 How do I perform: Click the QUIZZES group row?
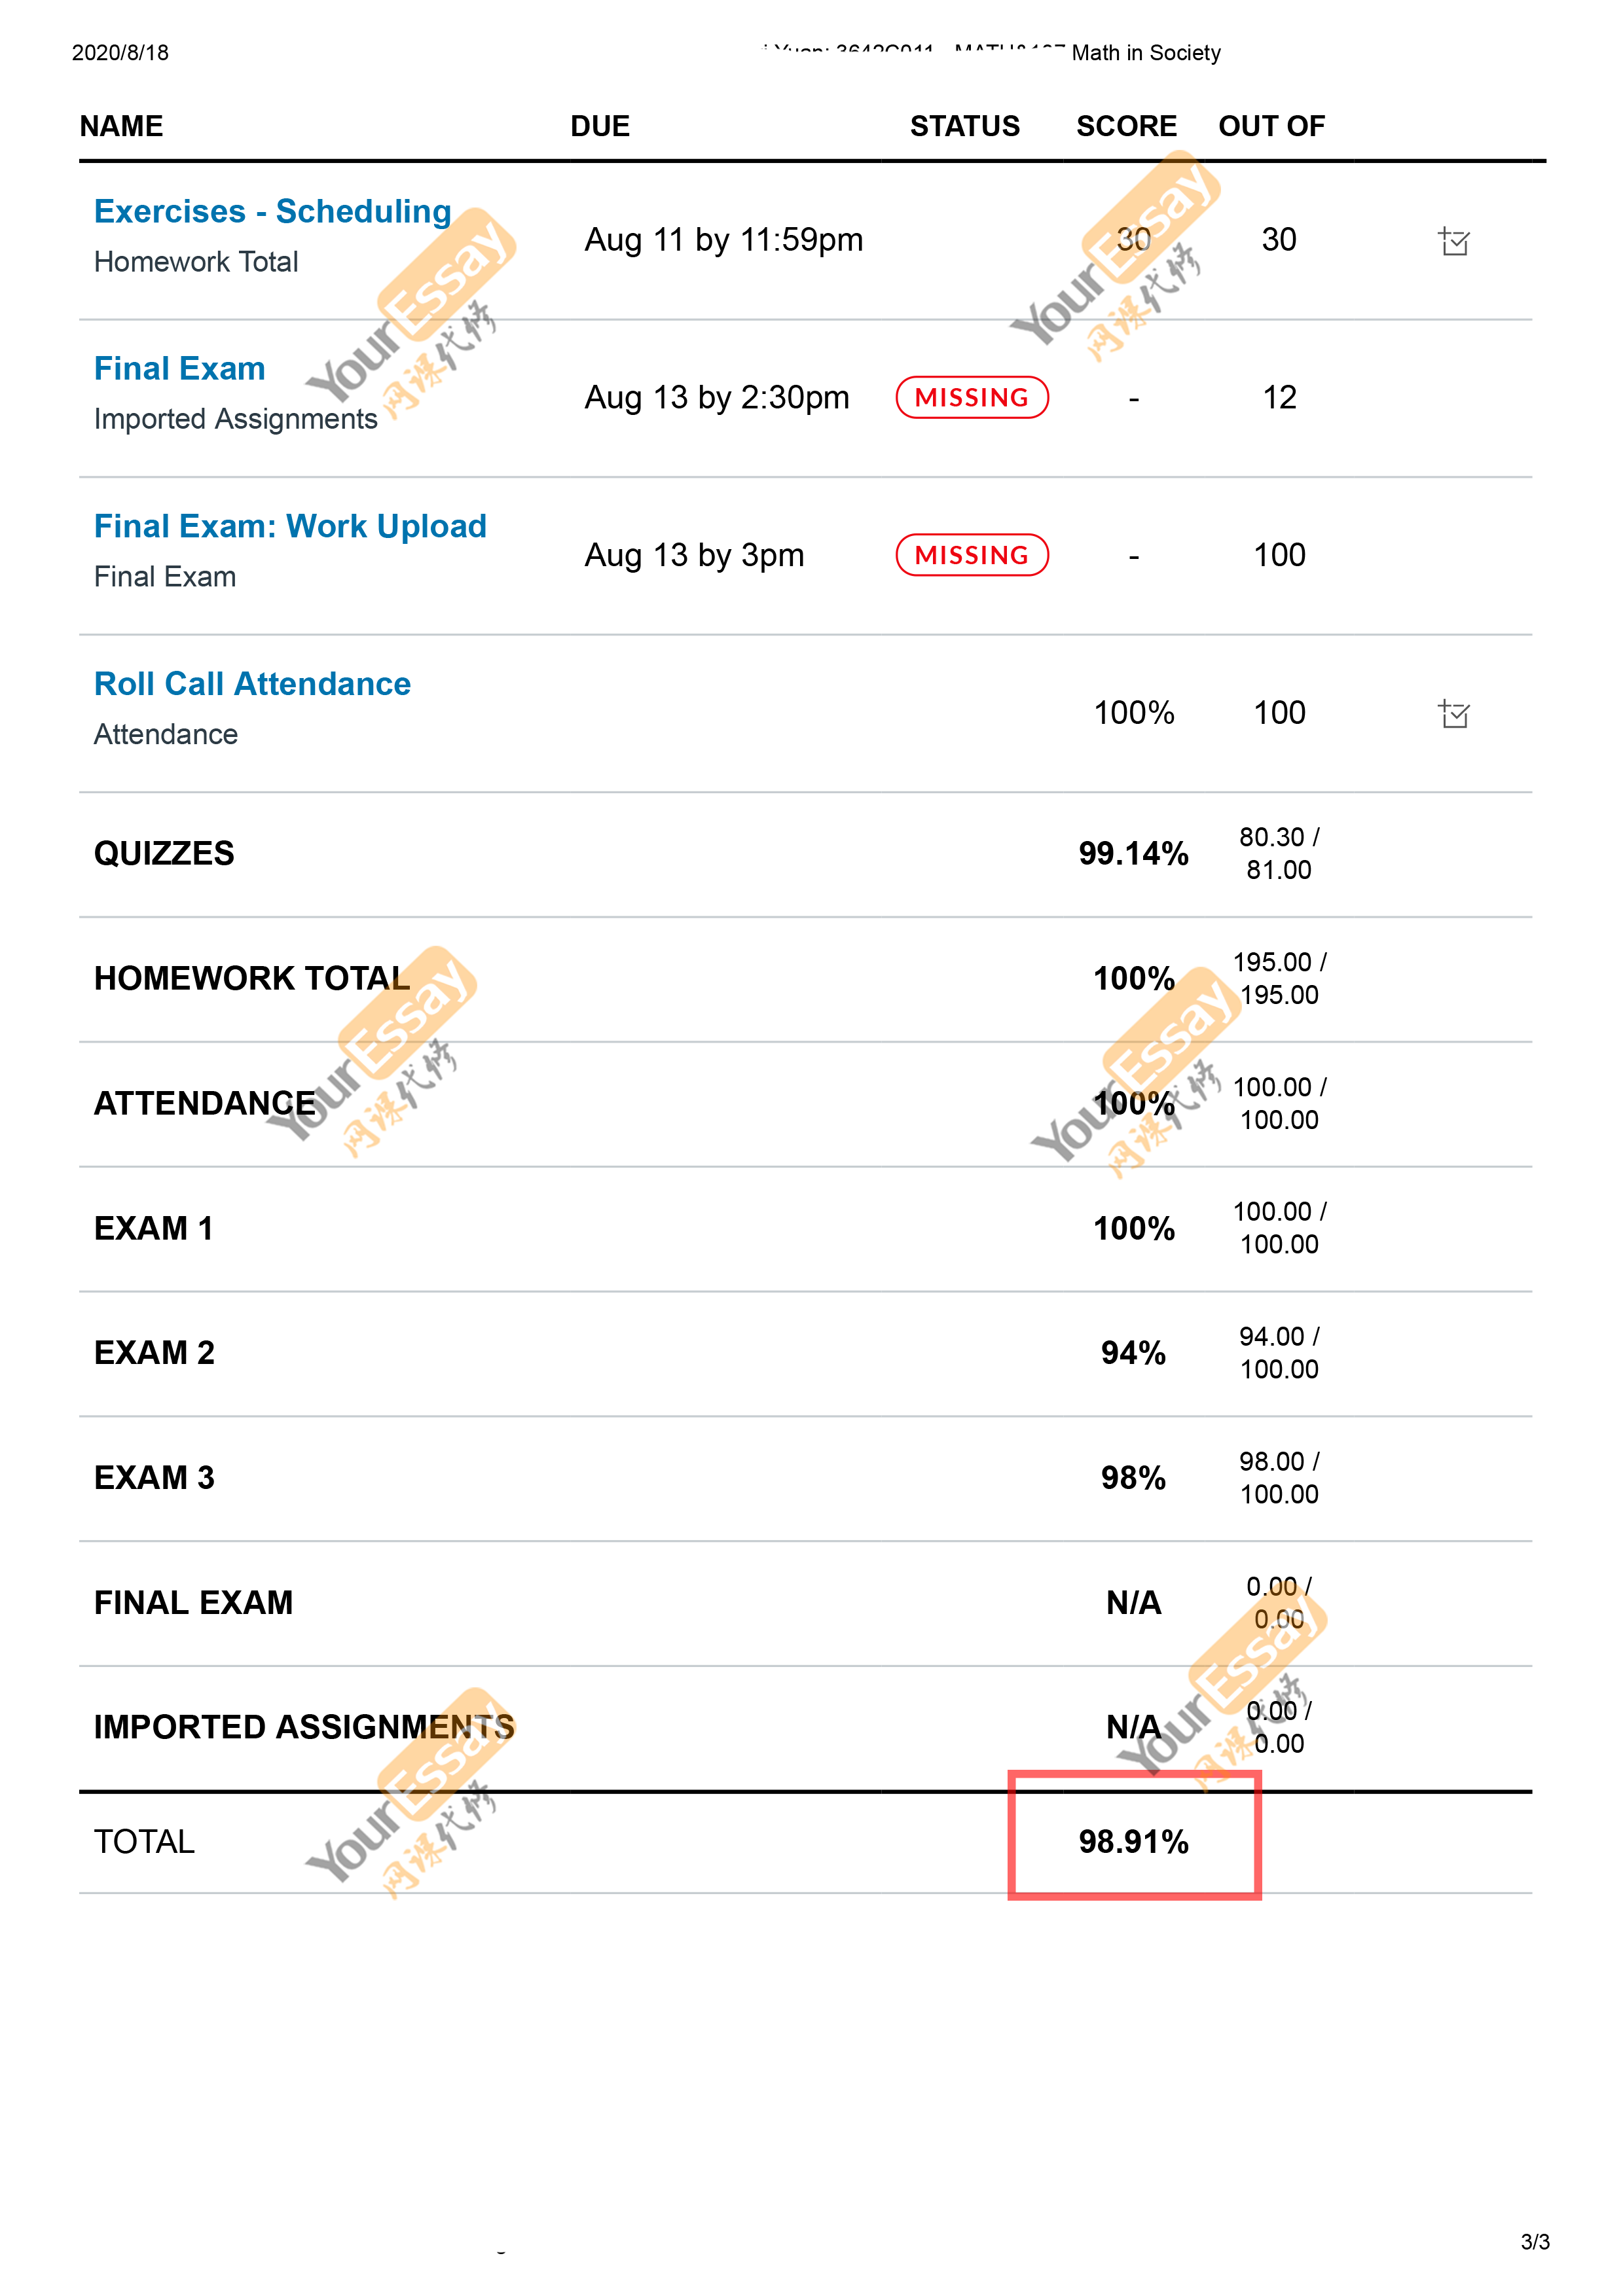coord(805,854)
